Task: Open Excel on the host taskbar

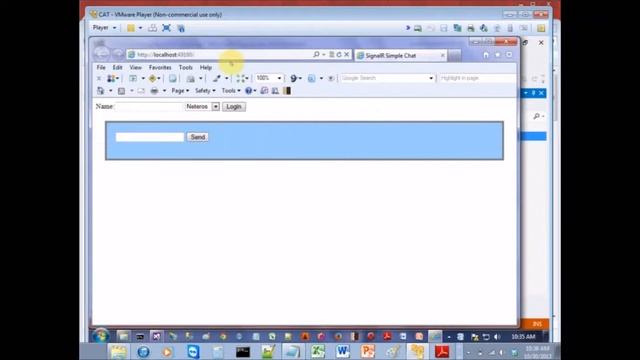Action: pyautogui.click(x=318, y=351)
